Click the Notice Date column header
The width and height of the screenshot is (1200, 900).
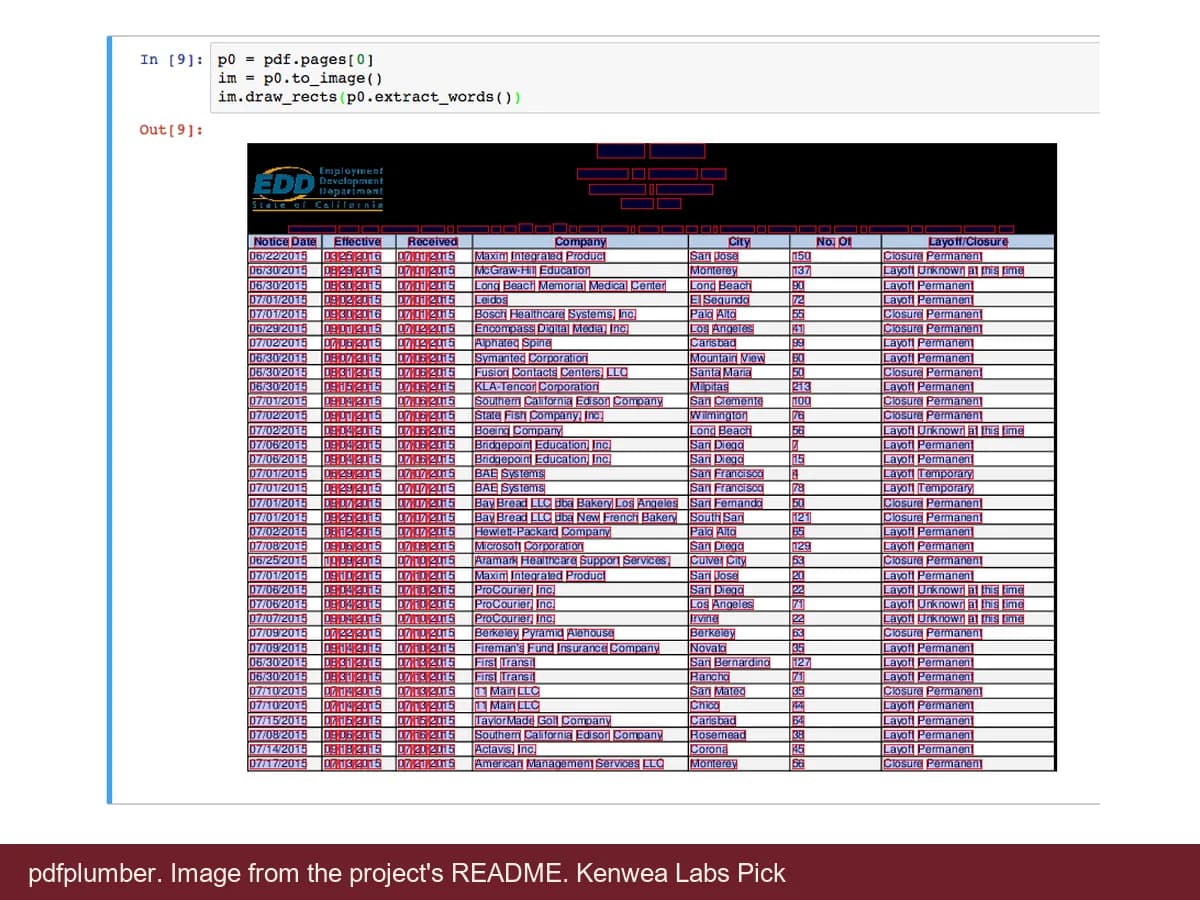pos(284,241)
